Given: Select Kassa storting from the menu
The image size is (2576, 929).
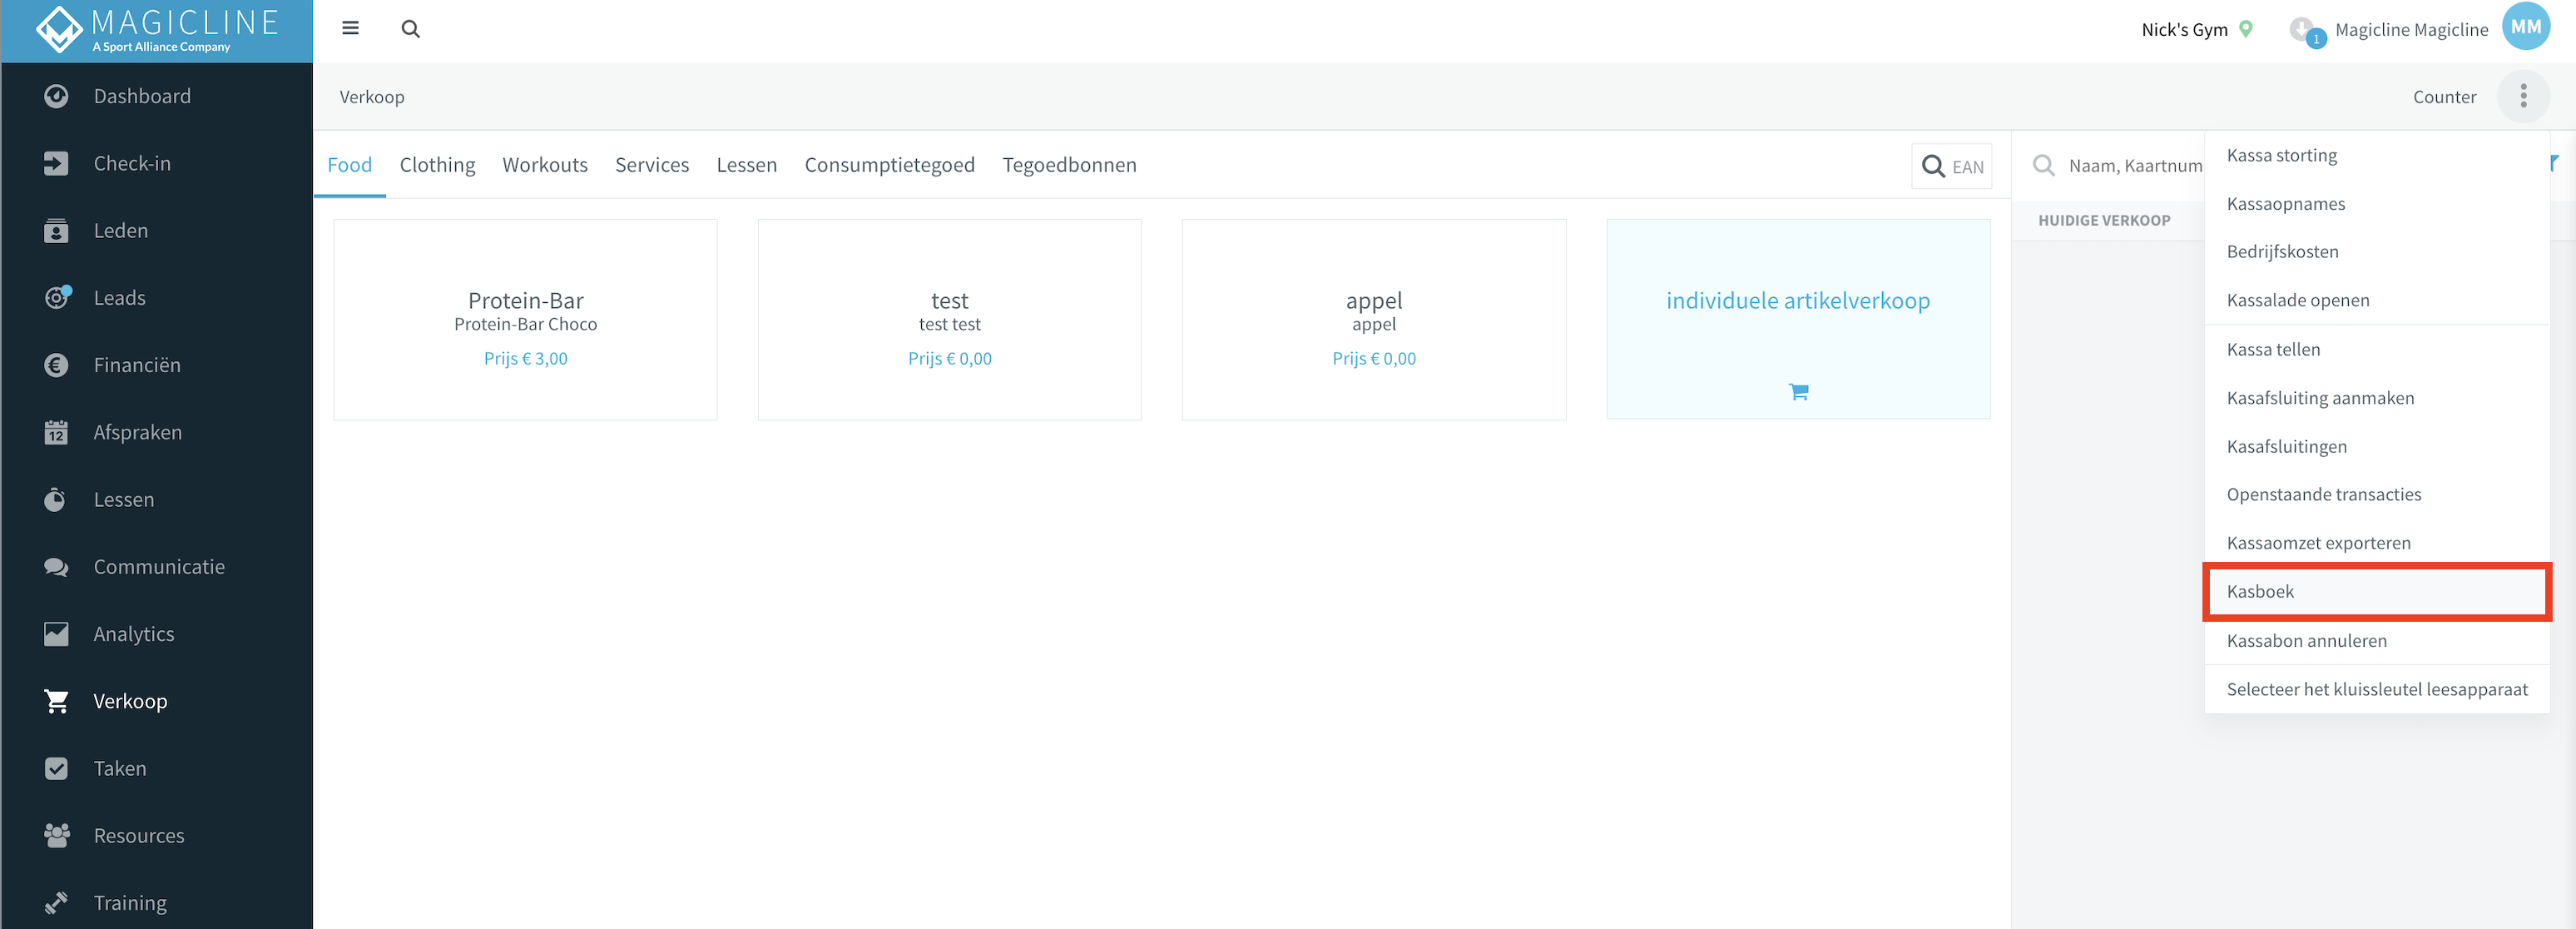Looking at the screenshot, I should coord(2376,155).
